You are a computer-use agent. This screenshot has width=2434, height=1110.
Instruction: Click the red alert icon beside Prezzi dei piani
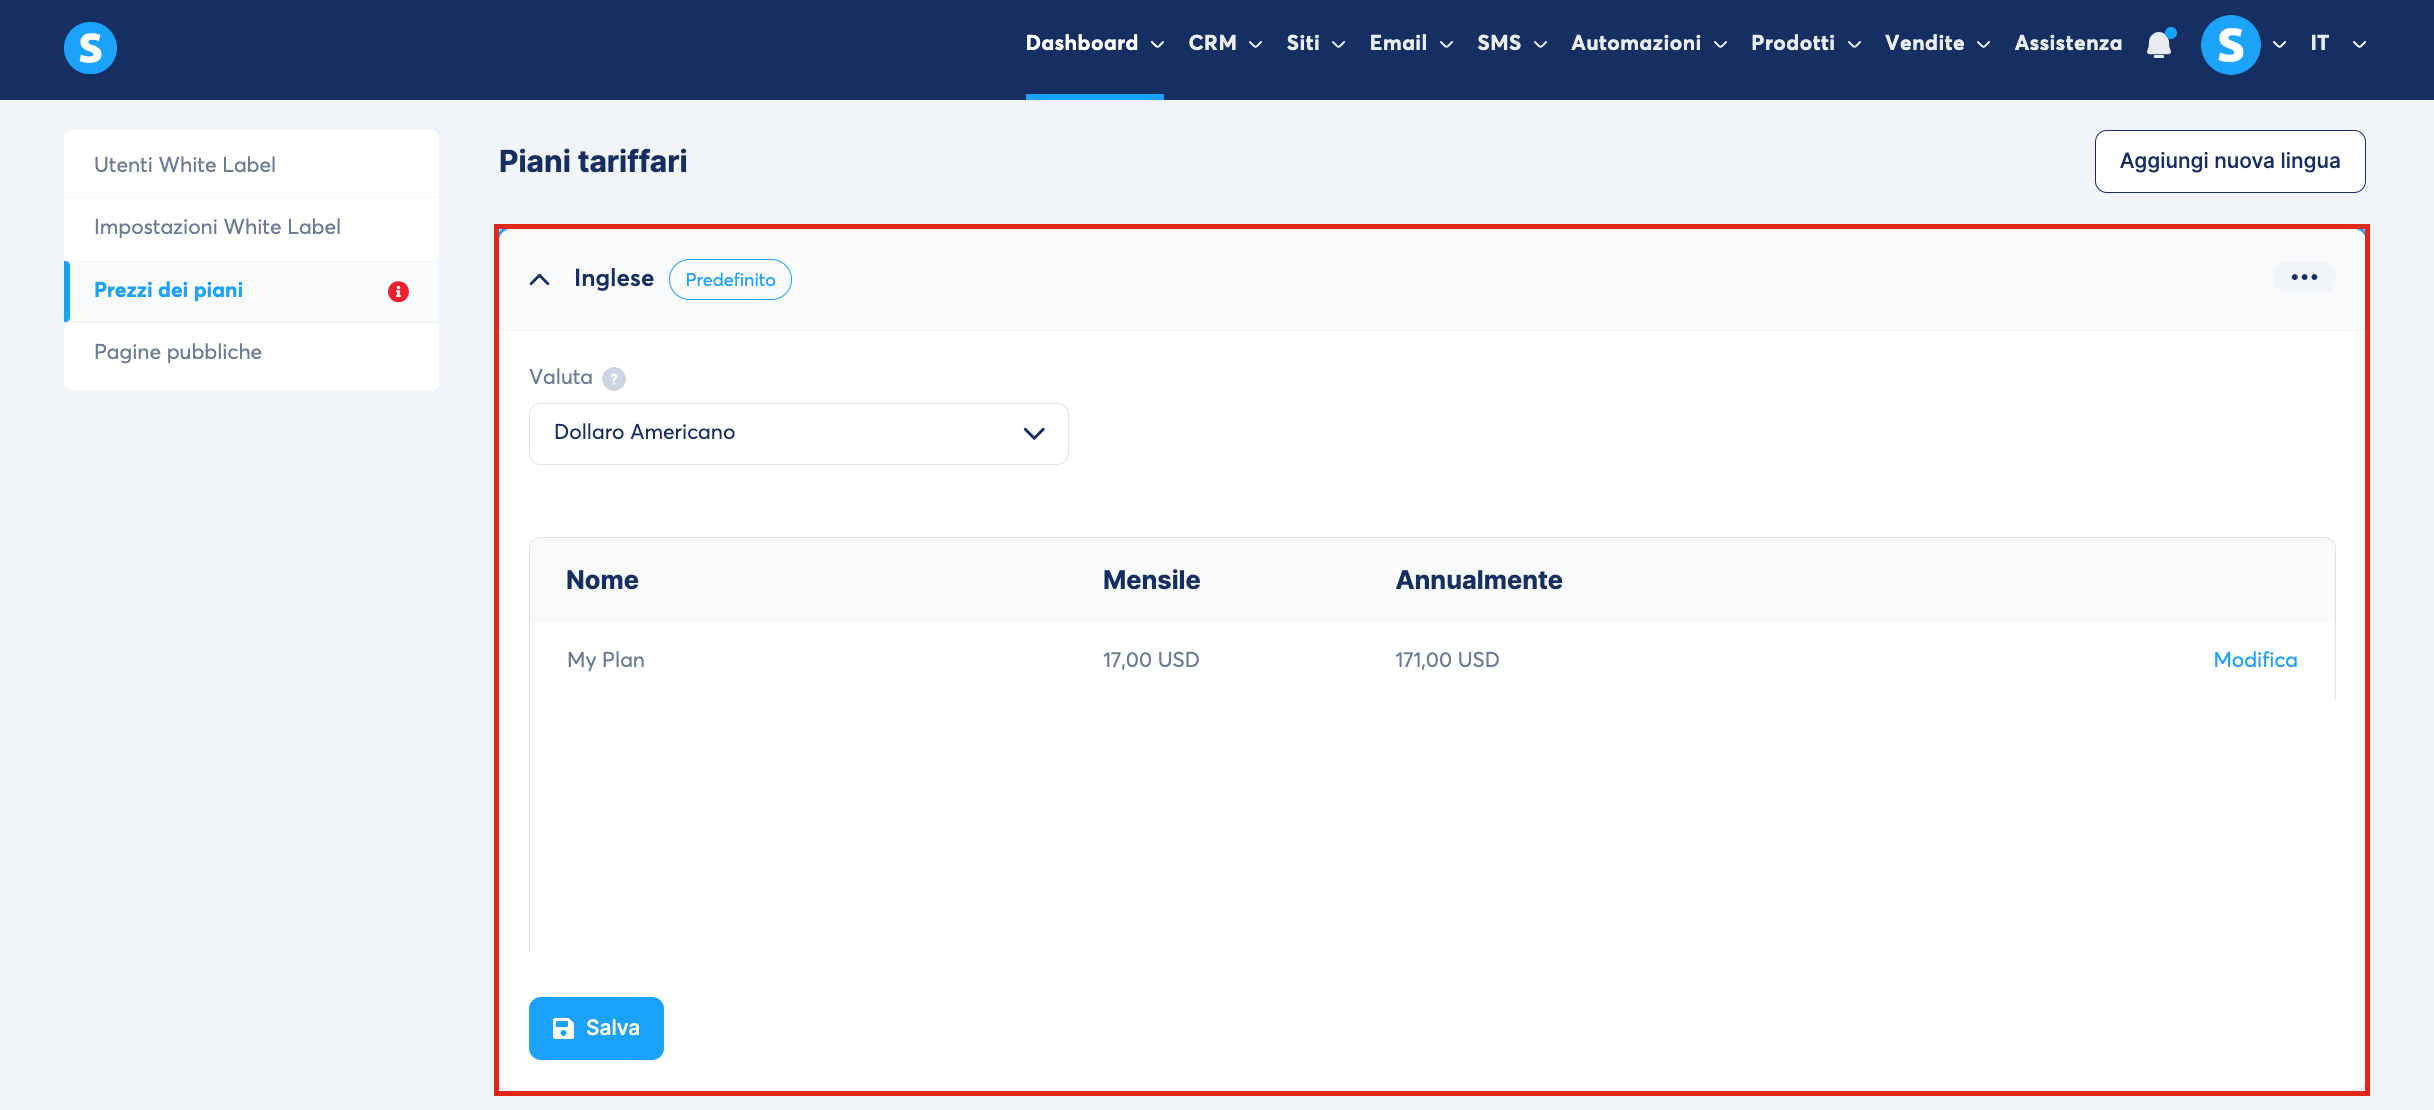(398, 291)
